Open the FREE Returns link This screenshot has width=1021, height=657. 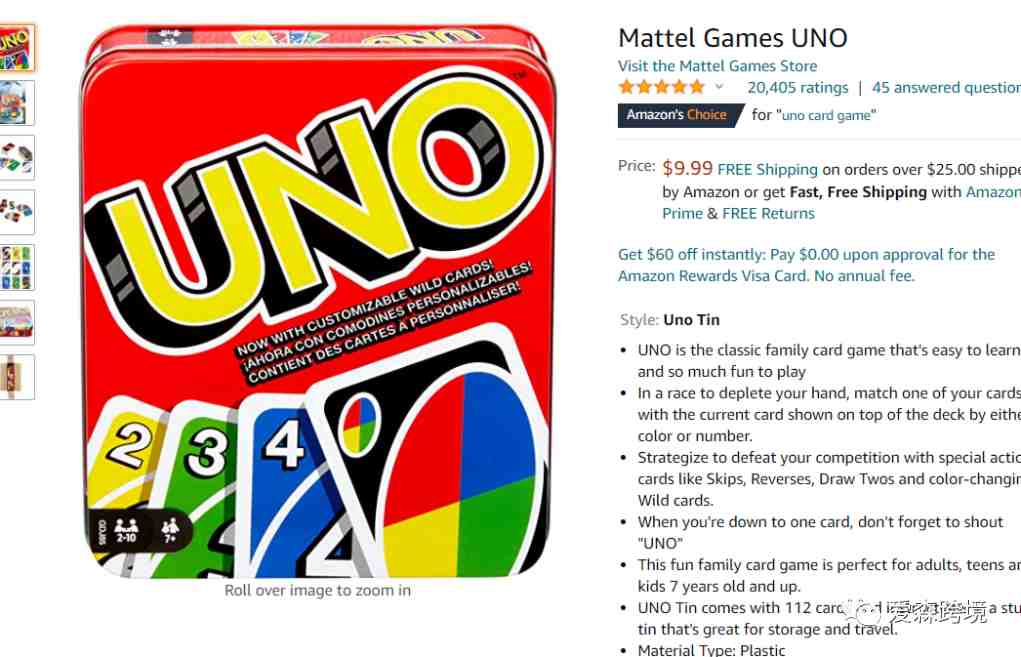pos(768,214)
